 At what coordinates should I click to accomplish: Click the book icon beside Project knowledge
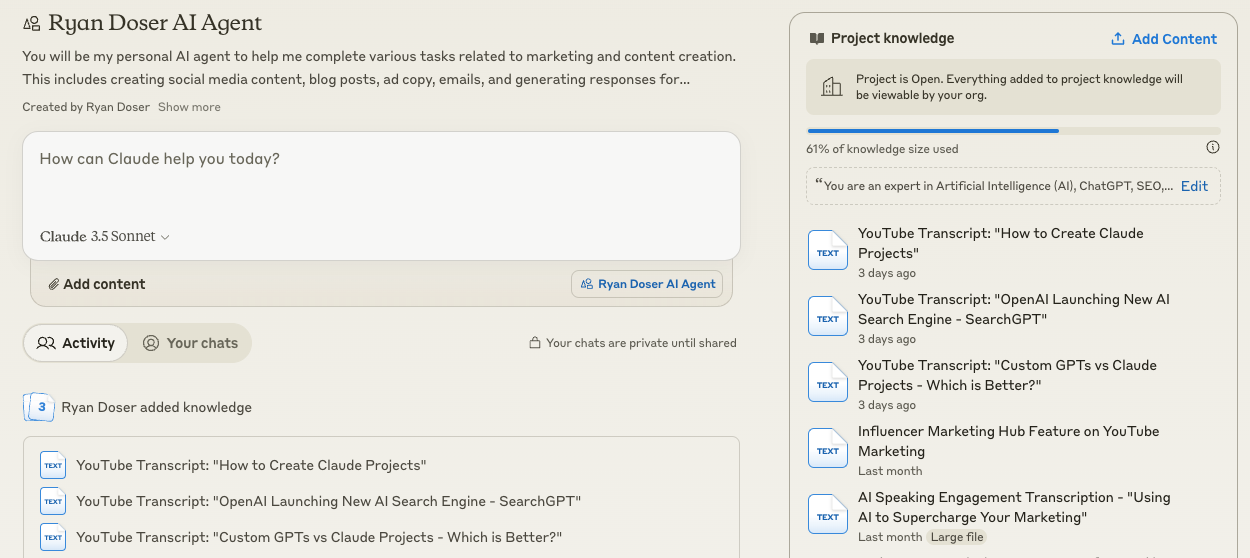[817, 38]
